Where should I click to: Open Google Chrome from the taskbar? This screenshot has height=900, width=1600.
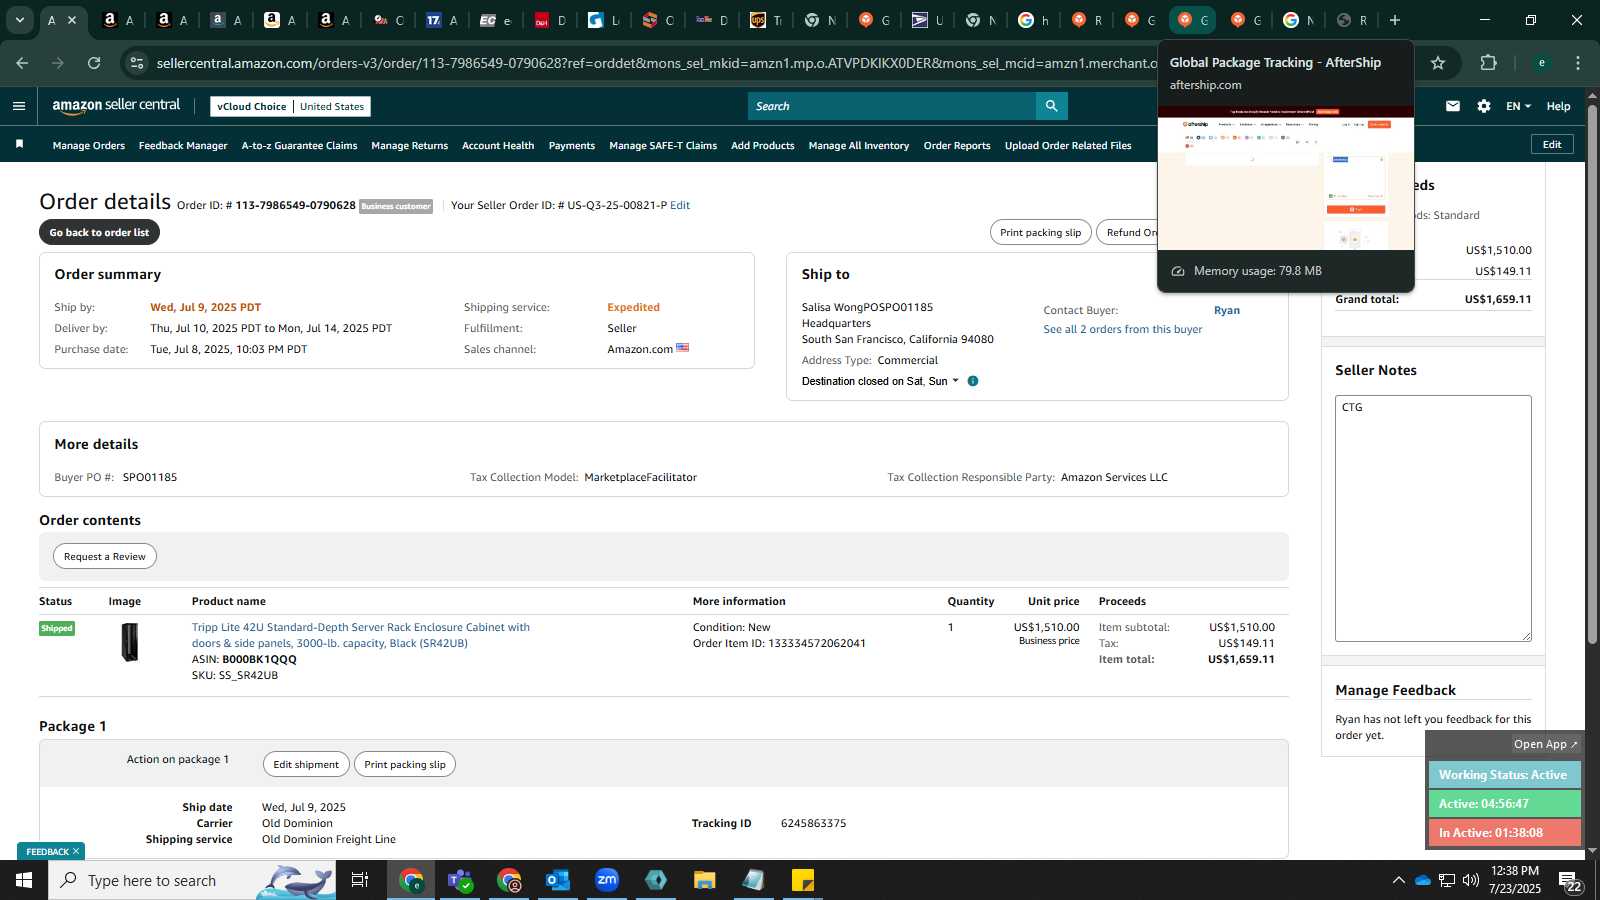(411, 880)
